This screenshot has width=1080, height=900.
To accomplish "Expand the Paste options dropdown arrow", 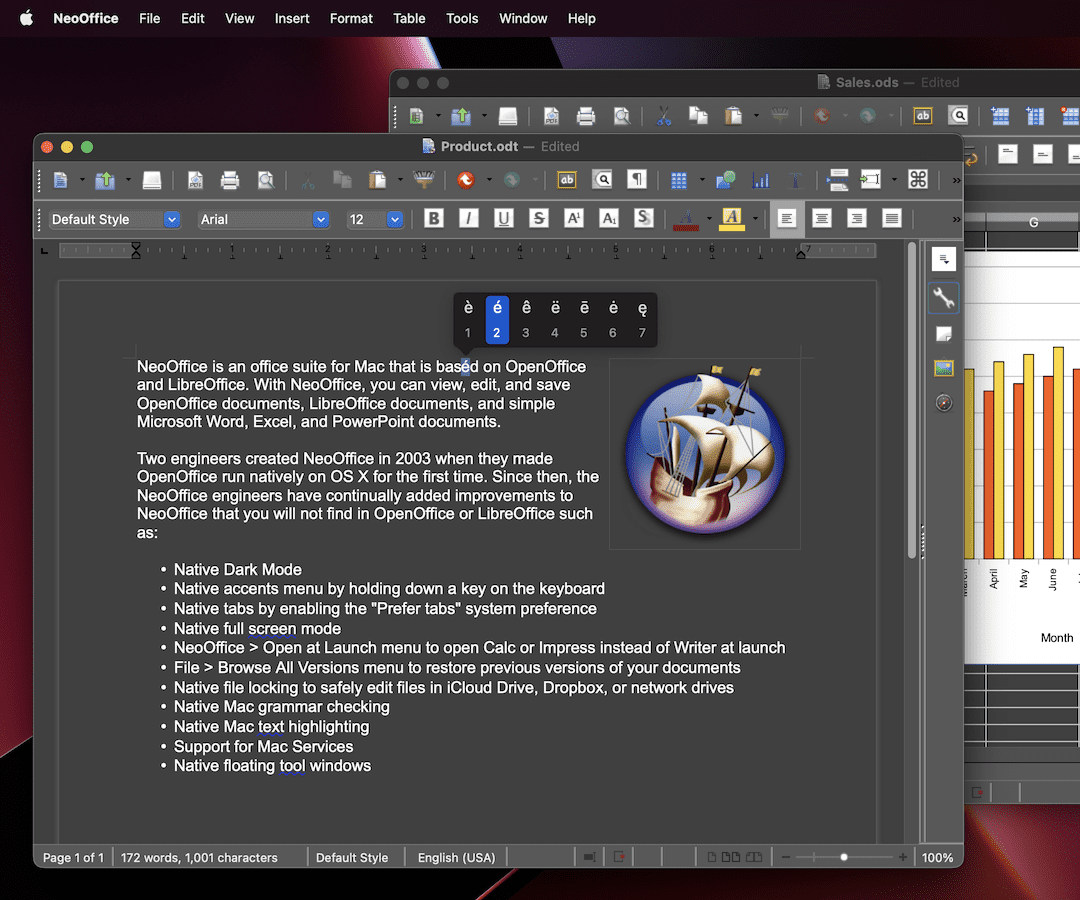I will coord(399,180).
